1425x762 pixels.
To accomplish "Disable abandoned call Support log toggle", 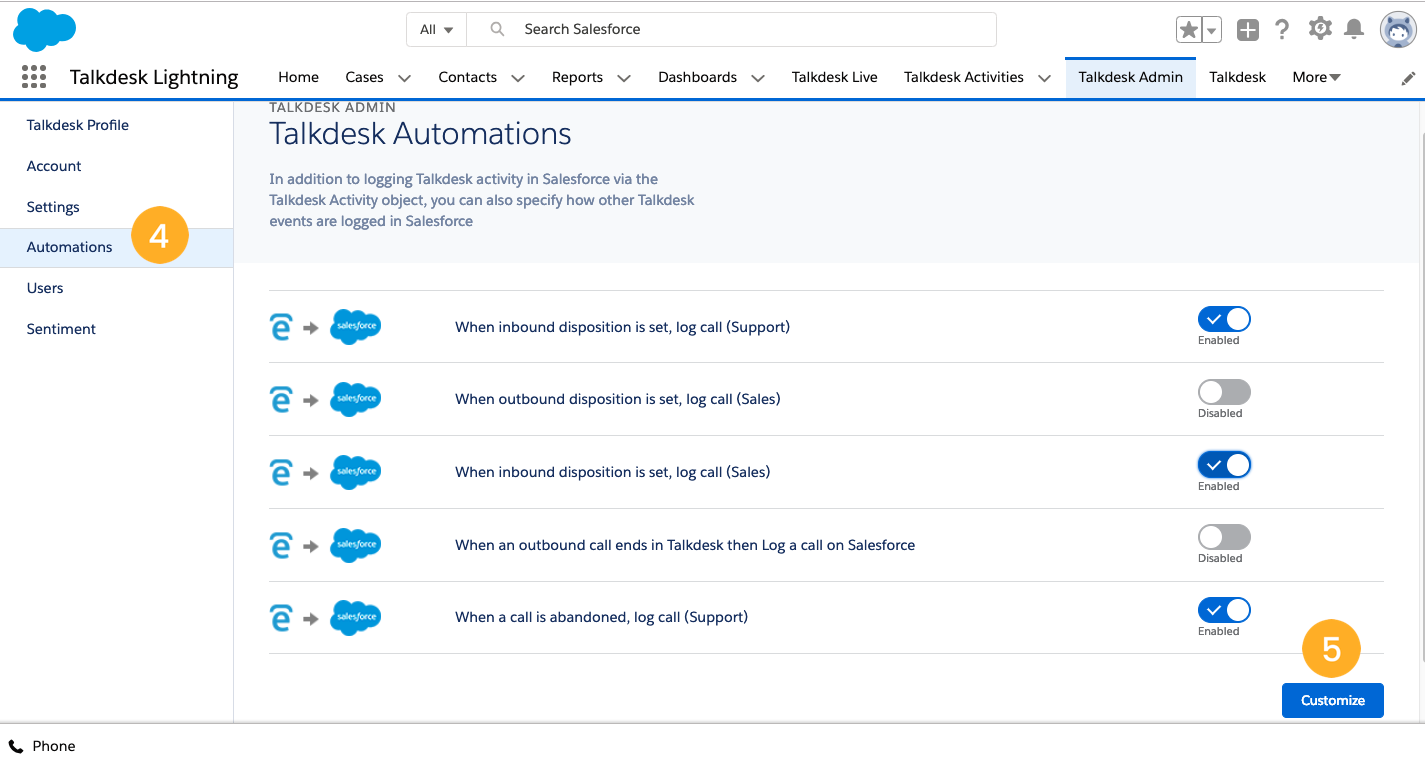I will [1224, 610].
